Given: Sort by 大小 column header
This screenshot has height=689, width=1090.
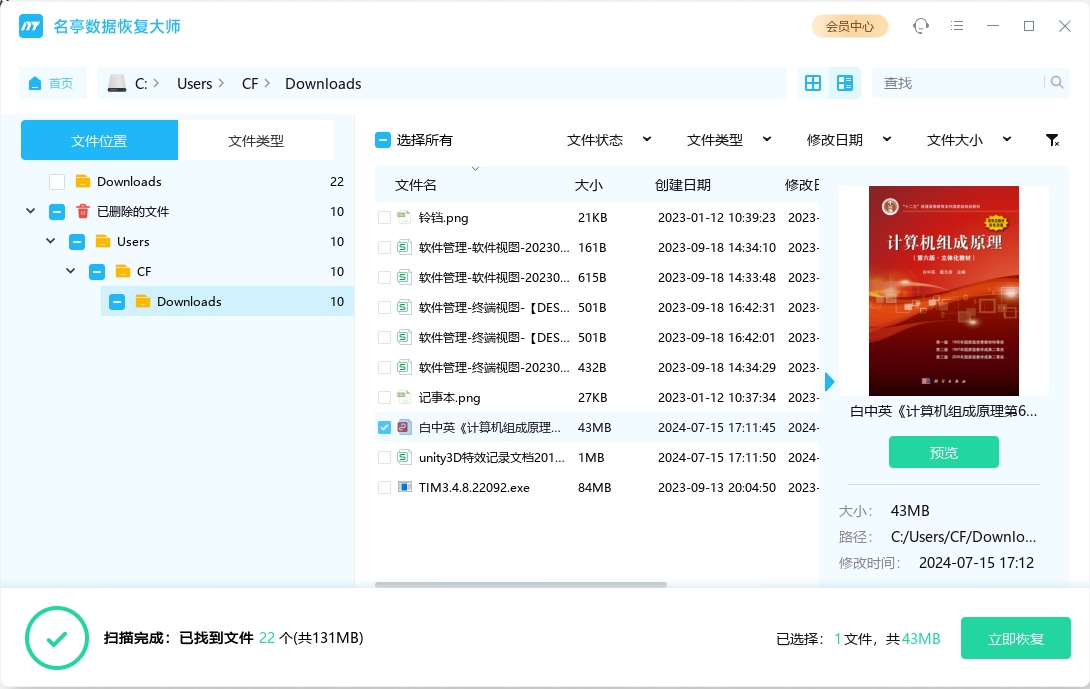Looking at the screenshot, I should coord(589,185).
